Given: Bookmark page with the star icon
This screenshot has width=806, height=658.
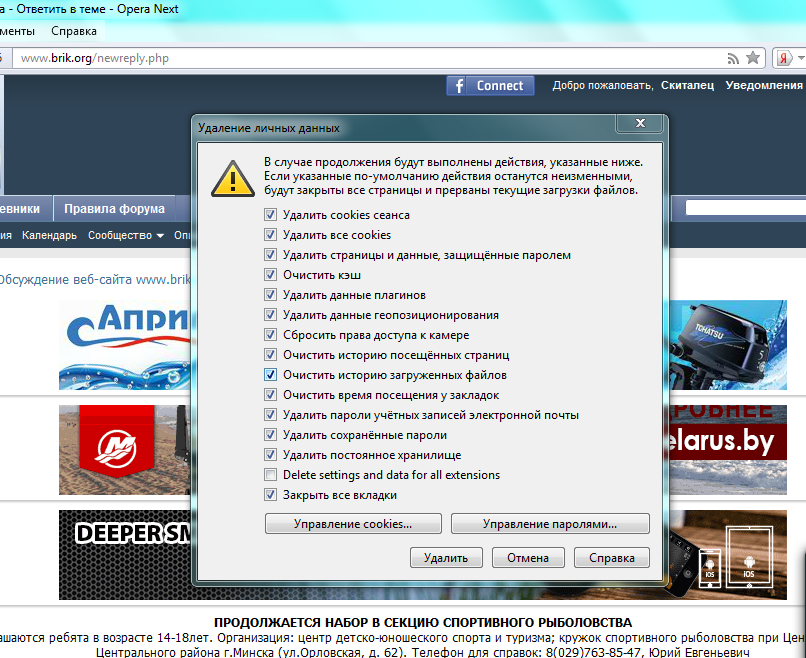Looking at the screenshot, I should tap(753, 58).
